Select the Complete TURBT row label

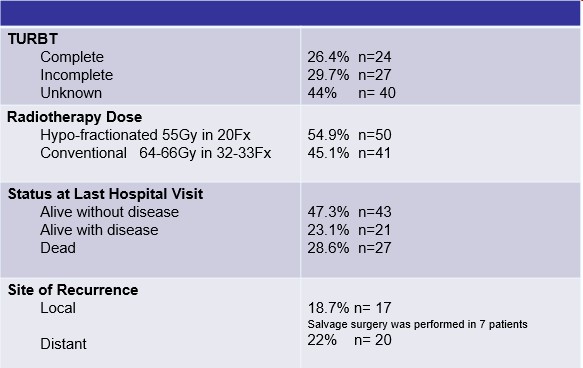point(72,57)
